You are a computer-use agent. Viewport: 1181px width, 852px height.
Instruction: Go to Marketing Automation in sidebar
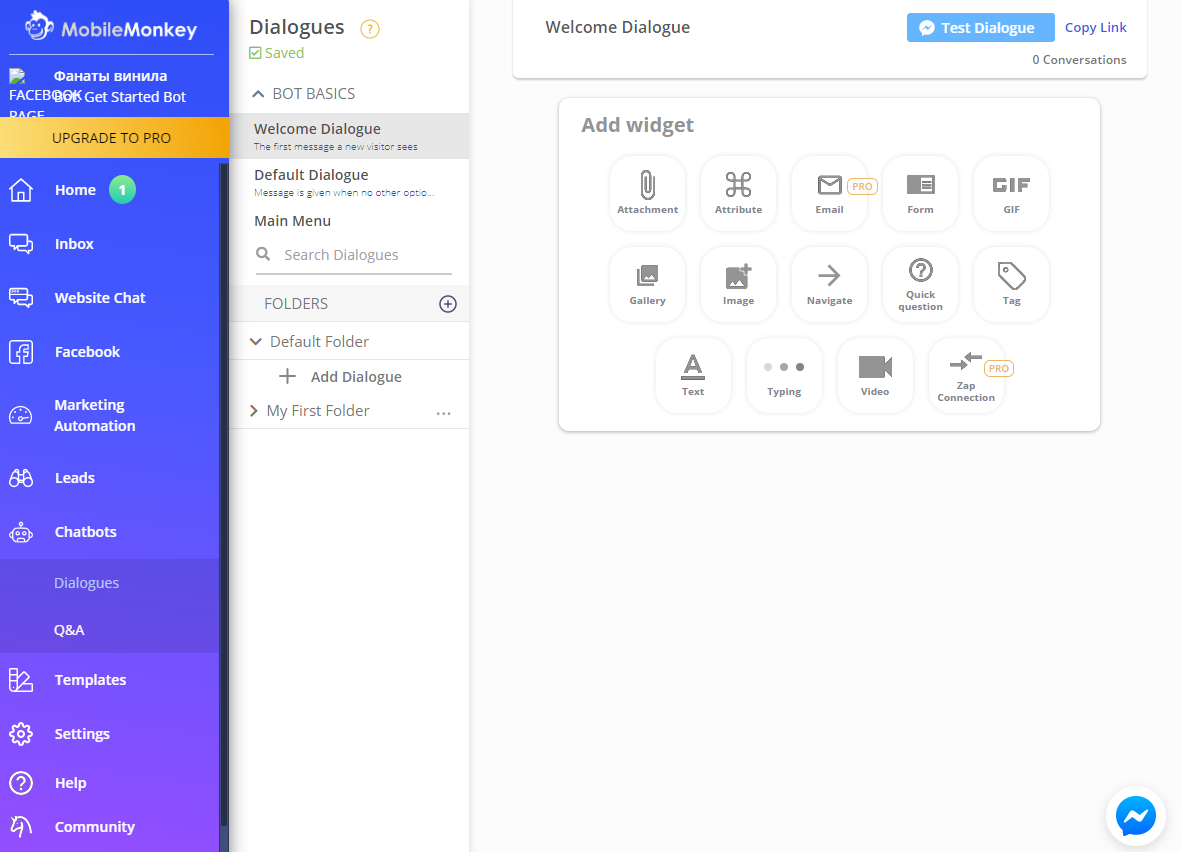tap(94, 416)
